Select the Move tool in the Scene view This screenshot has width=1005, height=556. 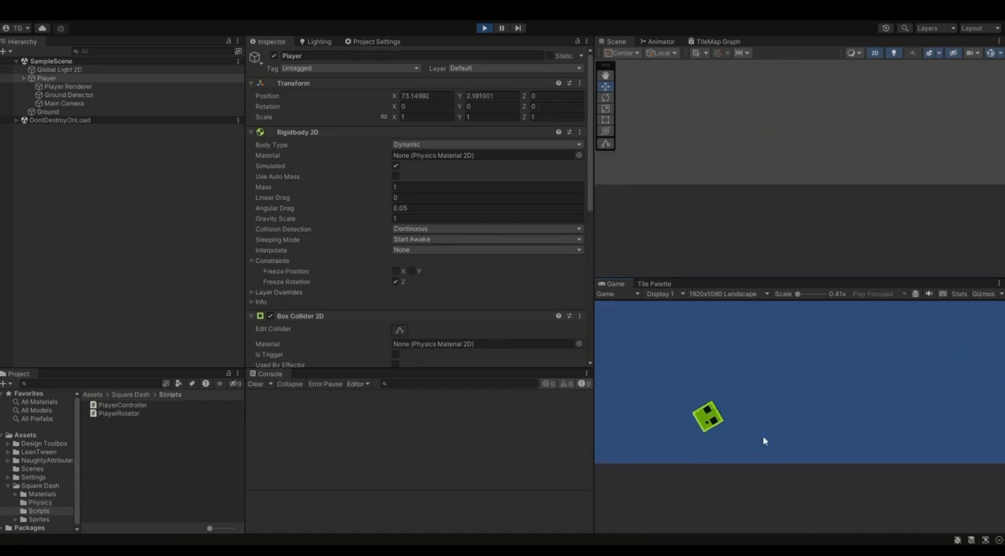[606, 87]
